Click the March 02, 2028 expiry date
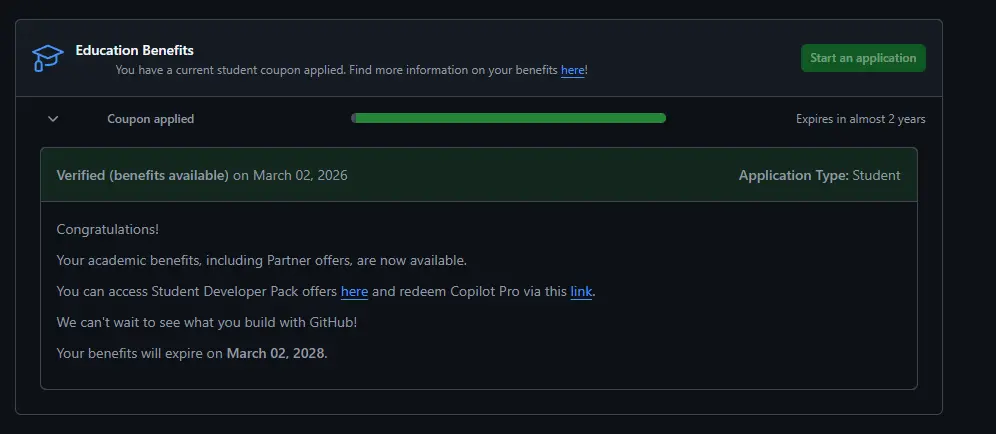This screenshot has height=434, width=996. pyautogui.click(x=275, y=353)
